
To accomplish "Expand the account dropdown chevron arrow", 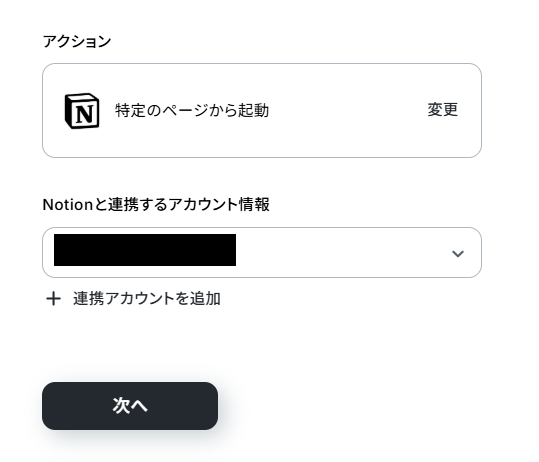I will tap(458, 254).
